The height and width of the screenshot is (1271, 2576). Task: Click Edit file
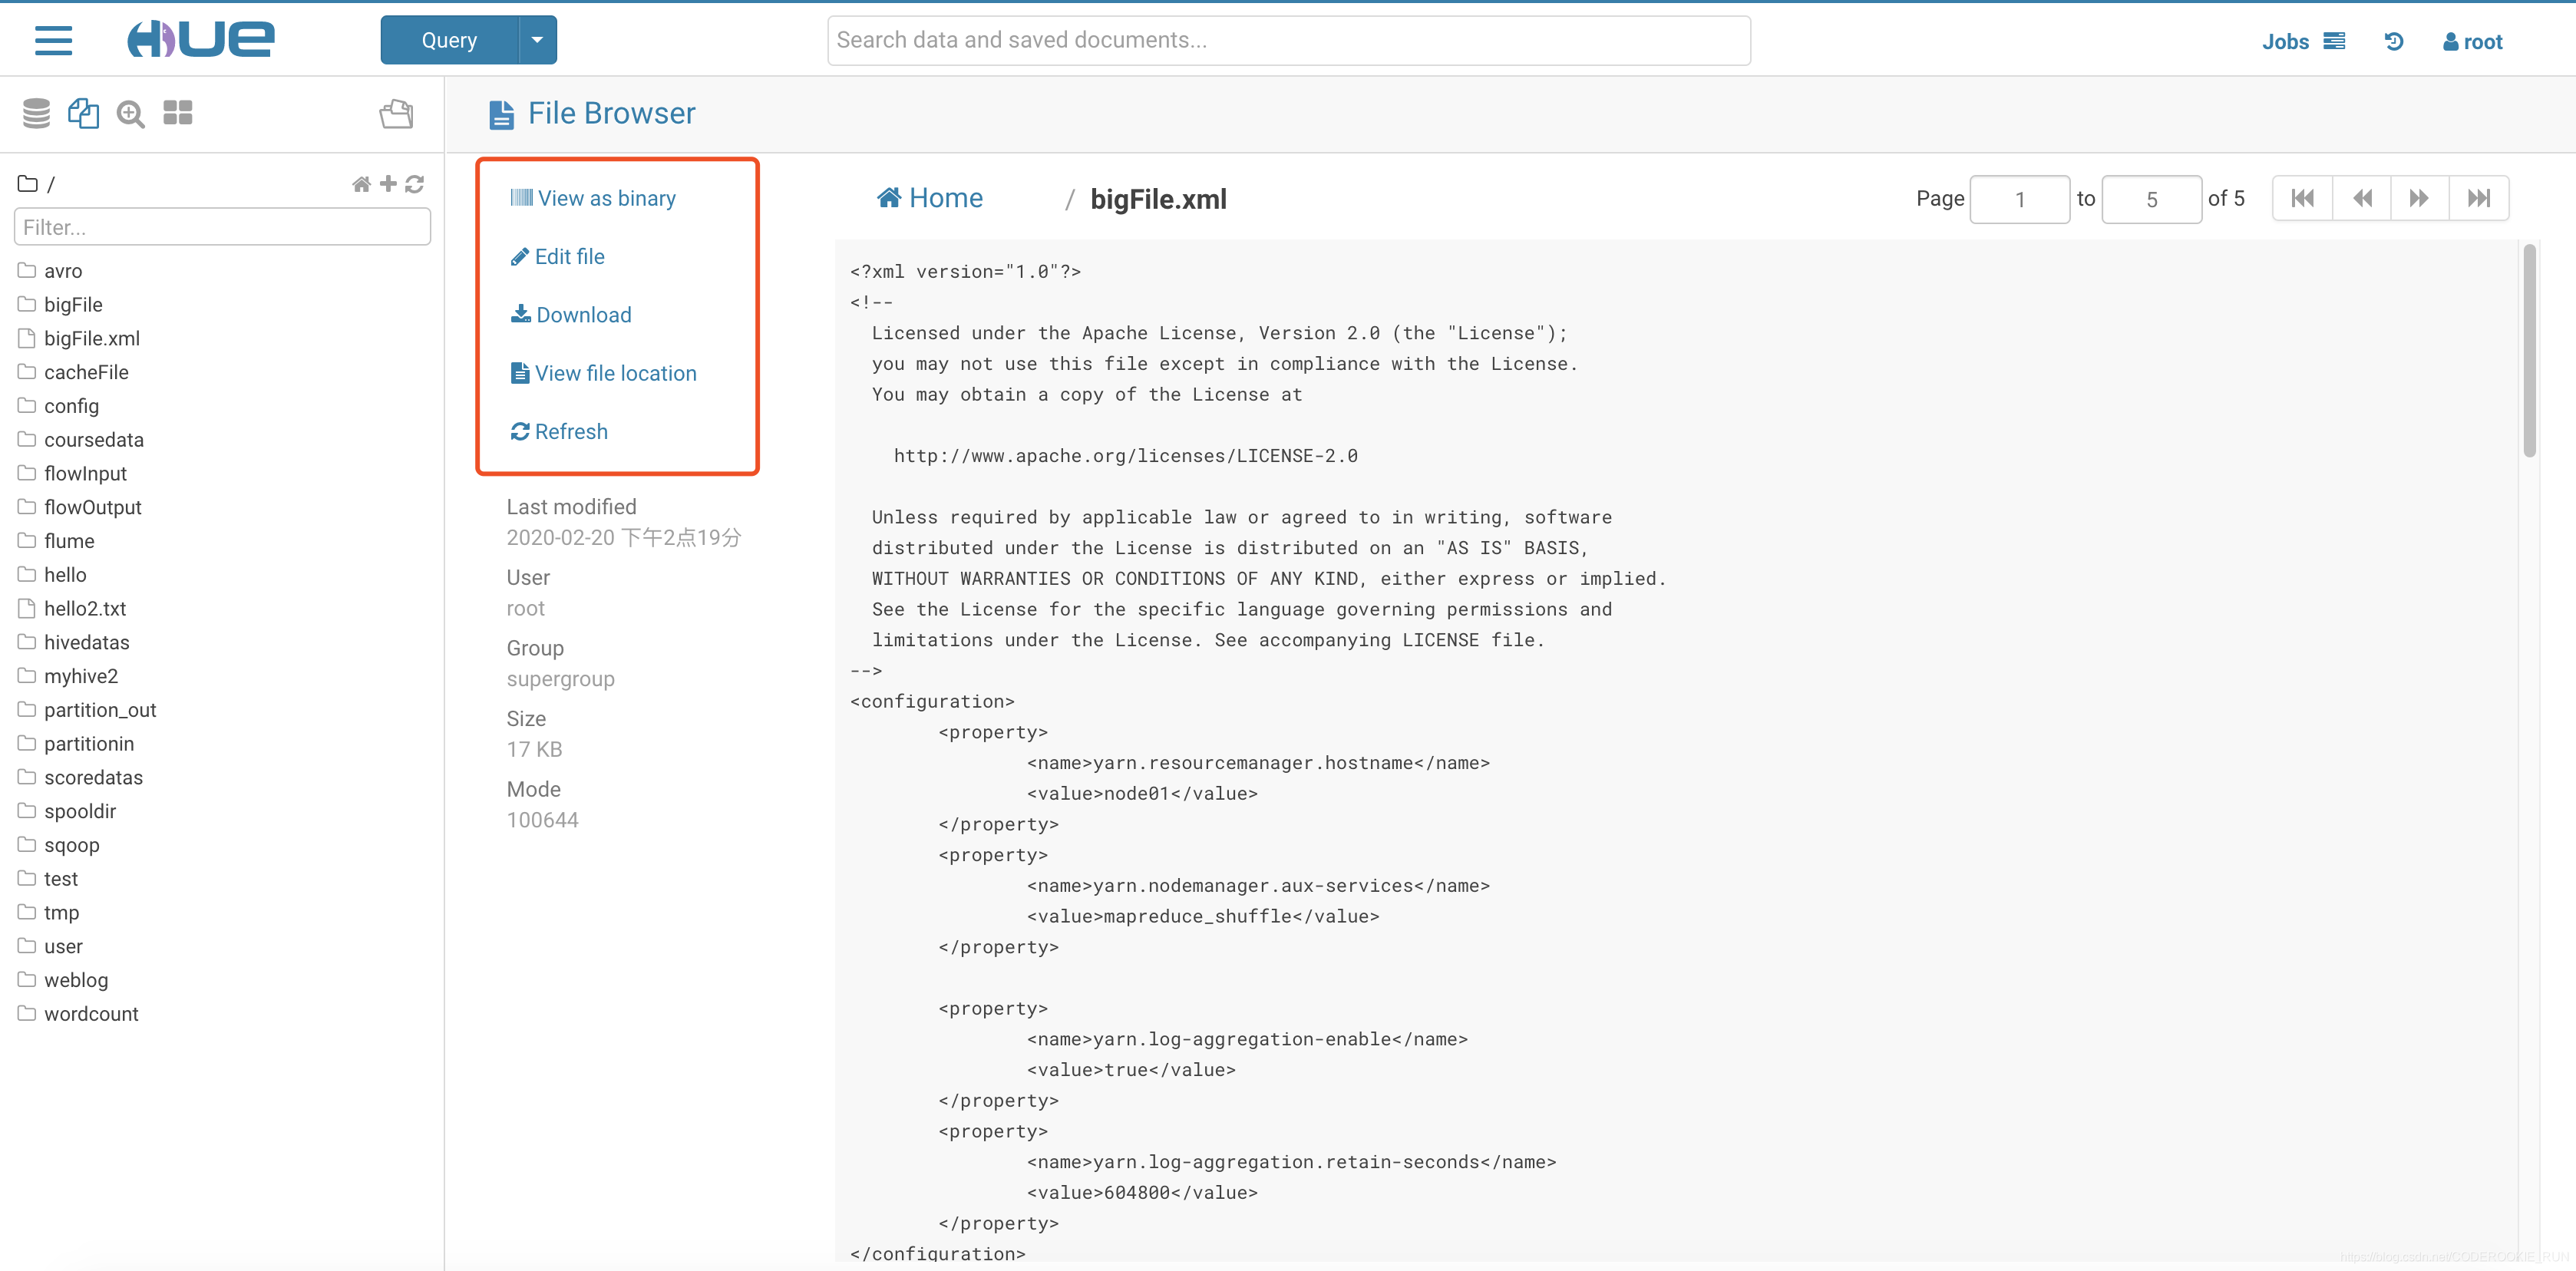point(557,257)
